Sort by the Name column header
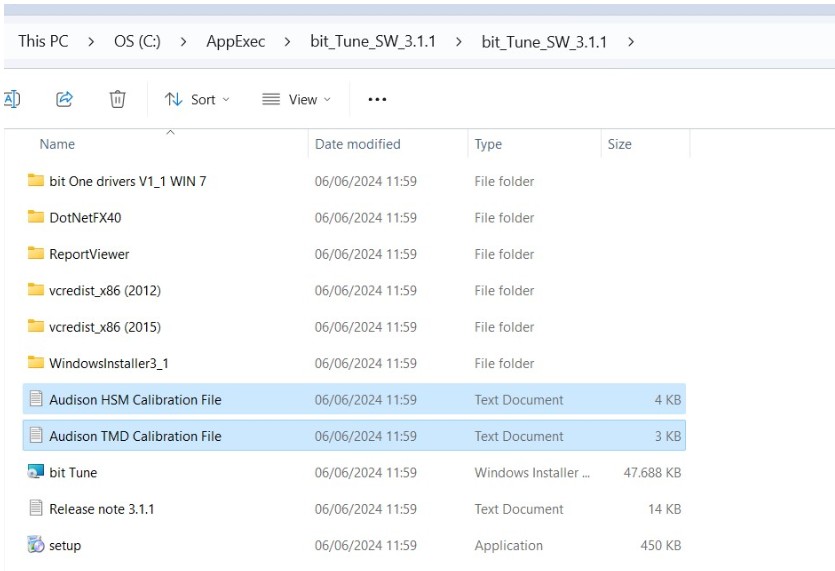 (57, 144)
